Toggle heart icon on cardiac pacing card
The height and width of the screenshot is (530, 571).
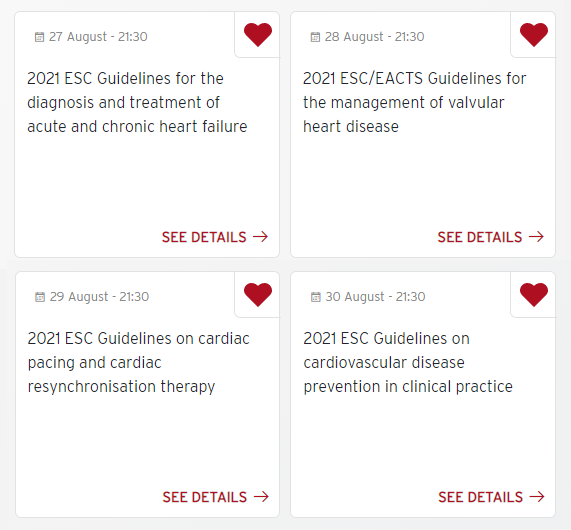click(258, 295)
